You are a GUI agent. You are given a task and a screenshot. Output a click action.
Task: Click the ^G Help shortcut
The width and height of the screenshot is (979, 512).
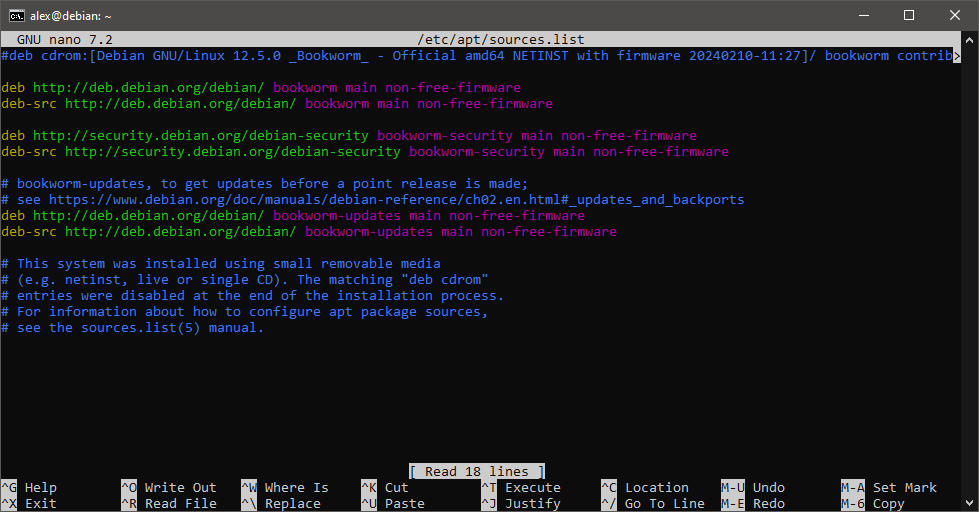tap(30, 488)
